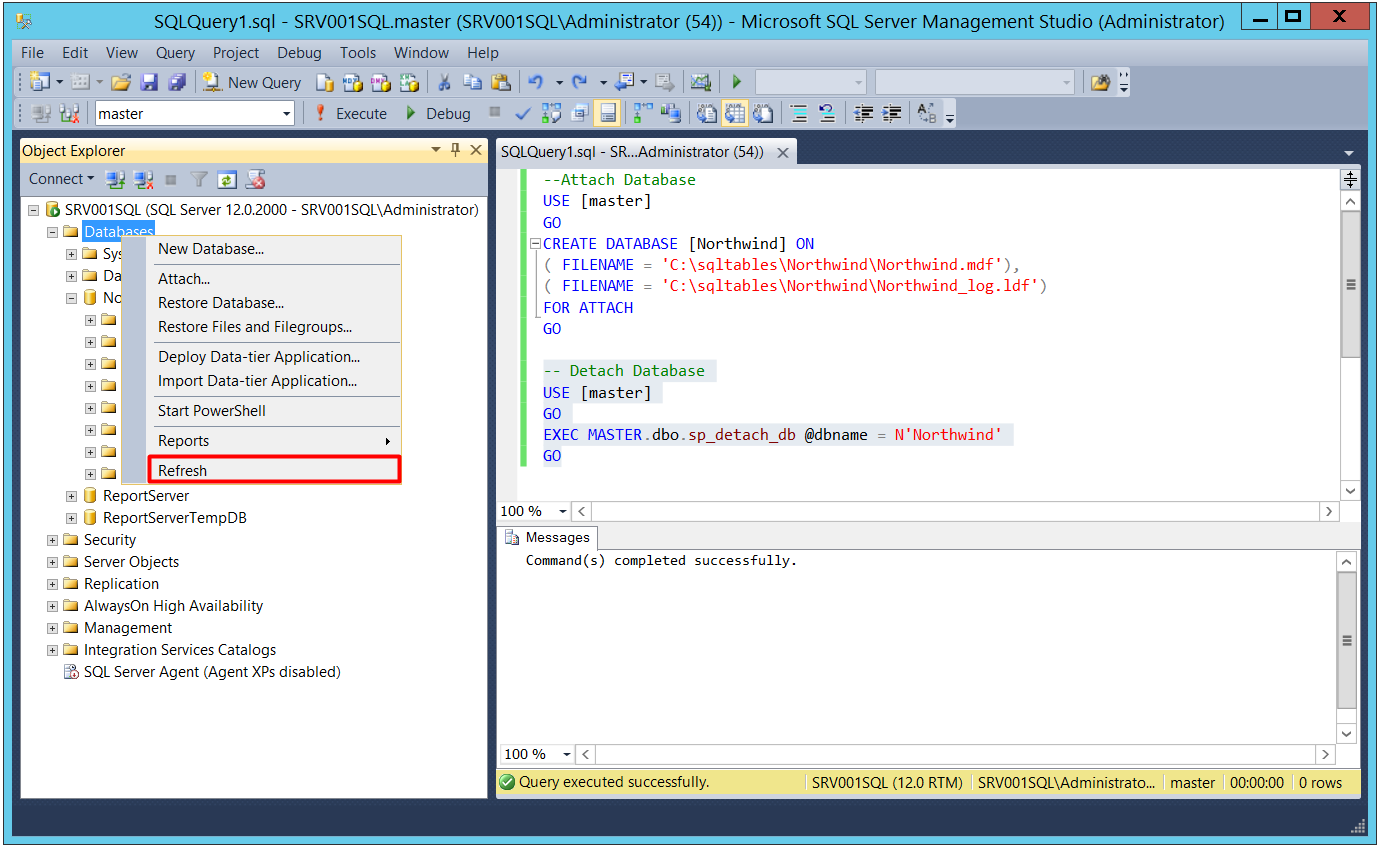Click the Save All icon
Image resolution: width=1380 pixels, height=848 pixels.
click(x=177, y=82)
